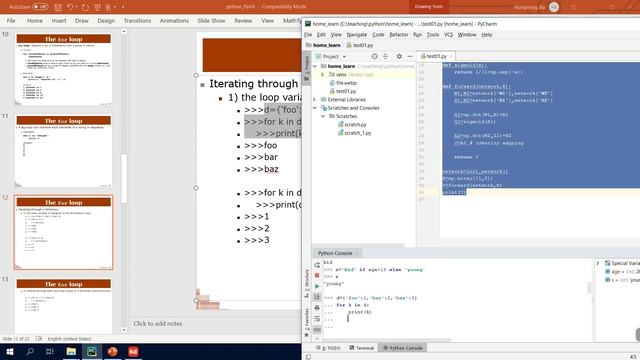Undo the last action in PowerPoint
This screenshot has width=640, height=360.
tap(70, 7)
